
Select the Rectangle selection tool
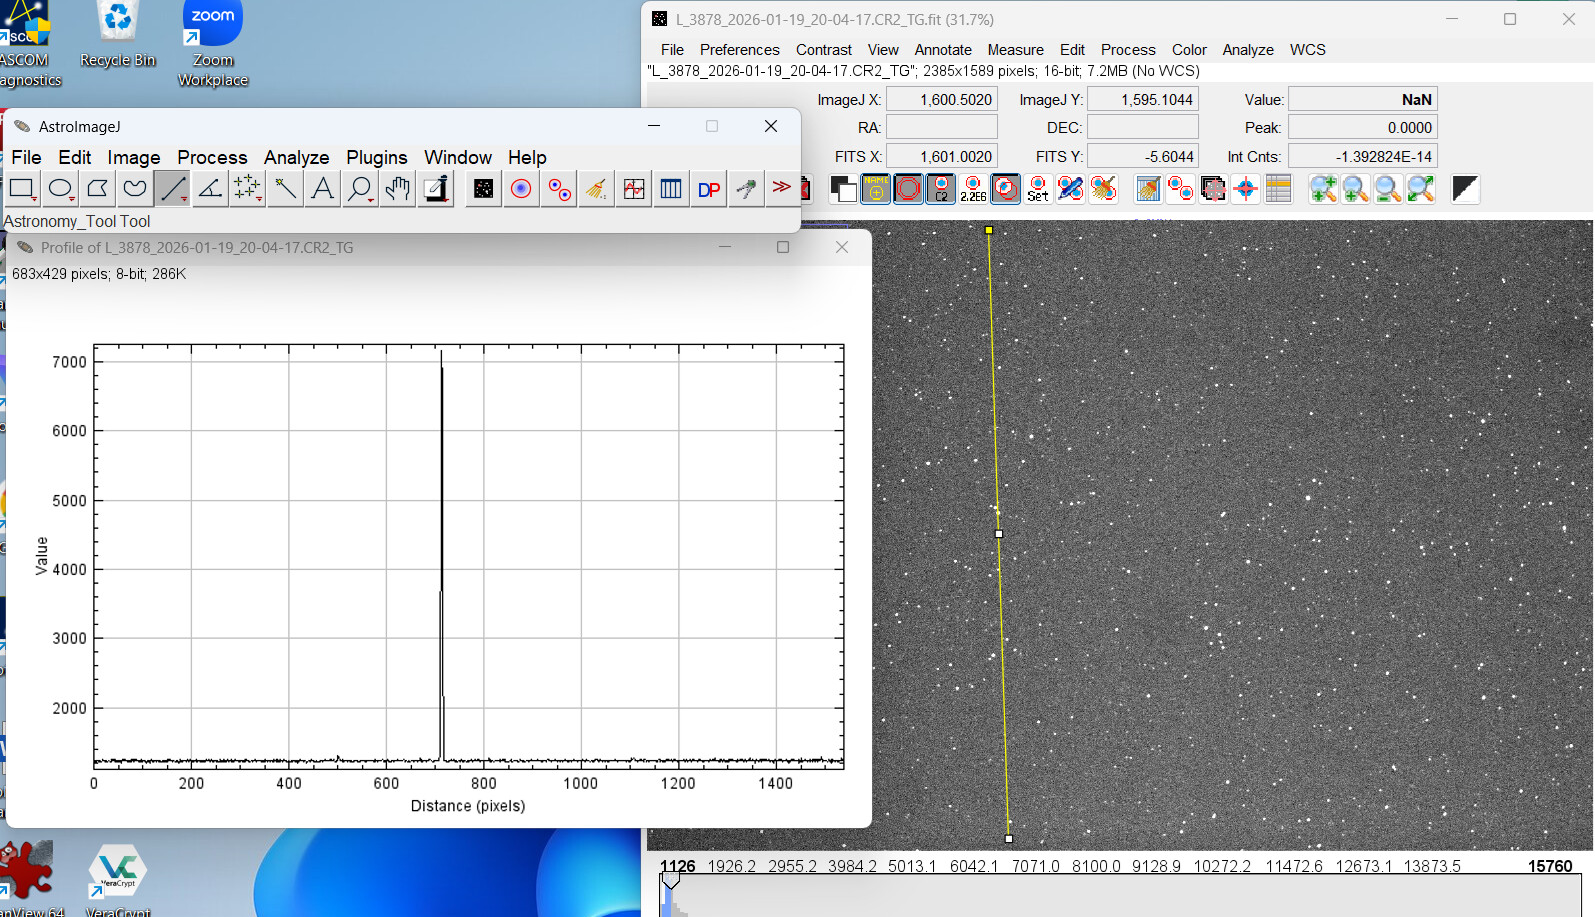point(22,189)
